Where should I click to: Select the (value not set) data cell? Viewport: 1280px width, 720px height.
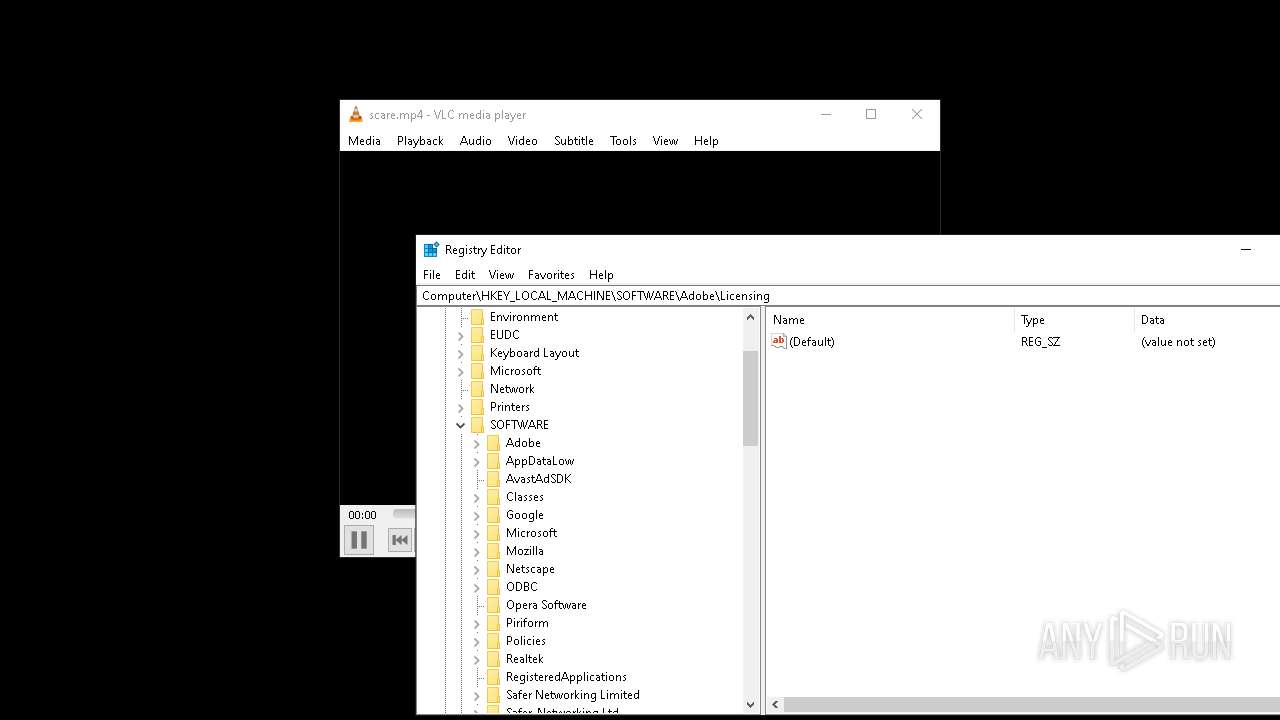coord(1178,342)
